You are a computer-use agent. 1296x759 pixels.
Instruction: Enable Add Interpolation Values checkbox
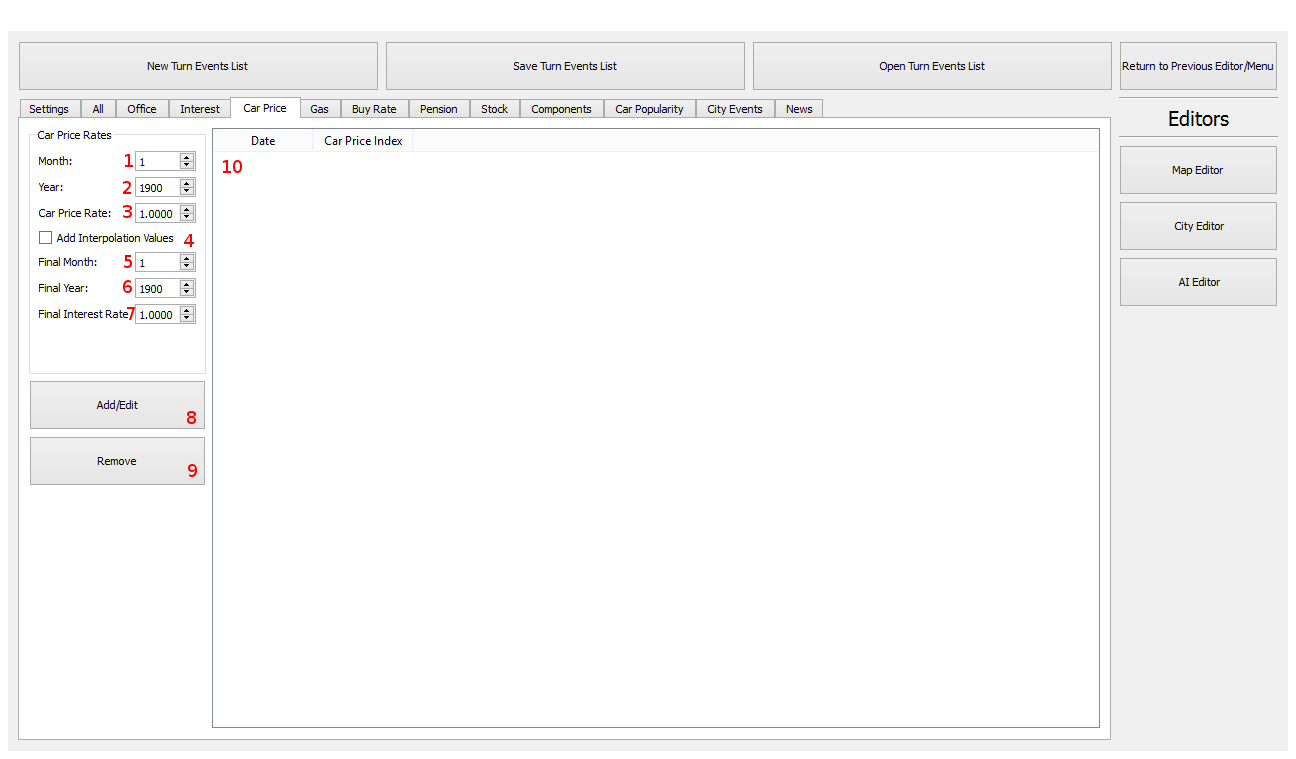[45, 238]
